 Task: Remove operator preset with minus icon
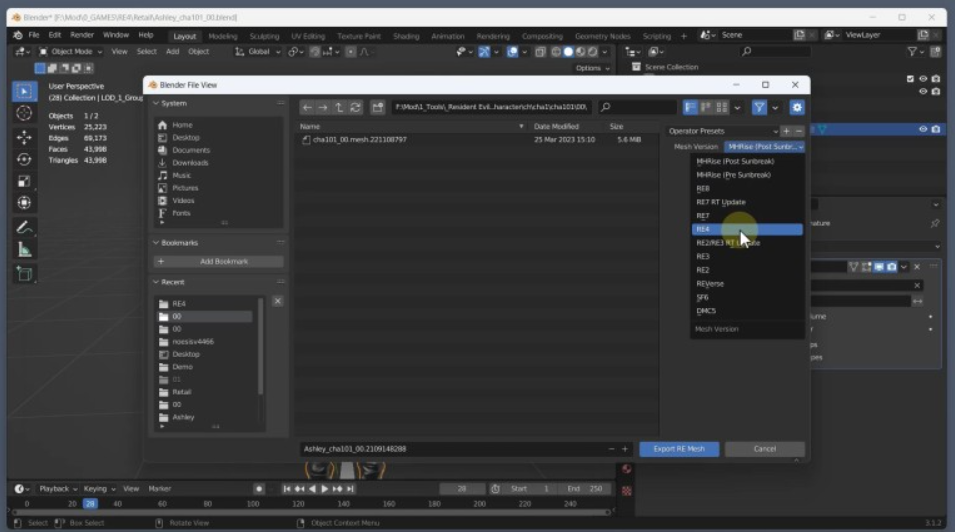click(798, 131)
